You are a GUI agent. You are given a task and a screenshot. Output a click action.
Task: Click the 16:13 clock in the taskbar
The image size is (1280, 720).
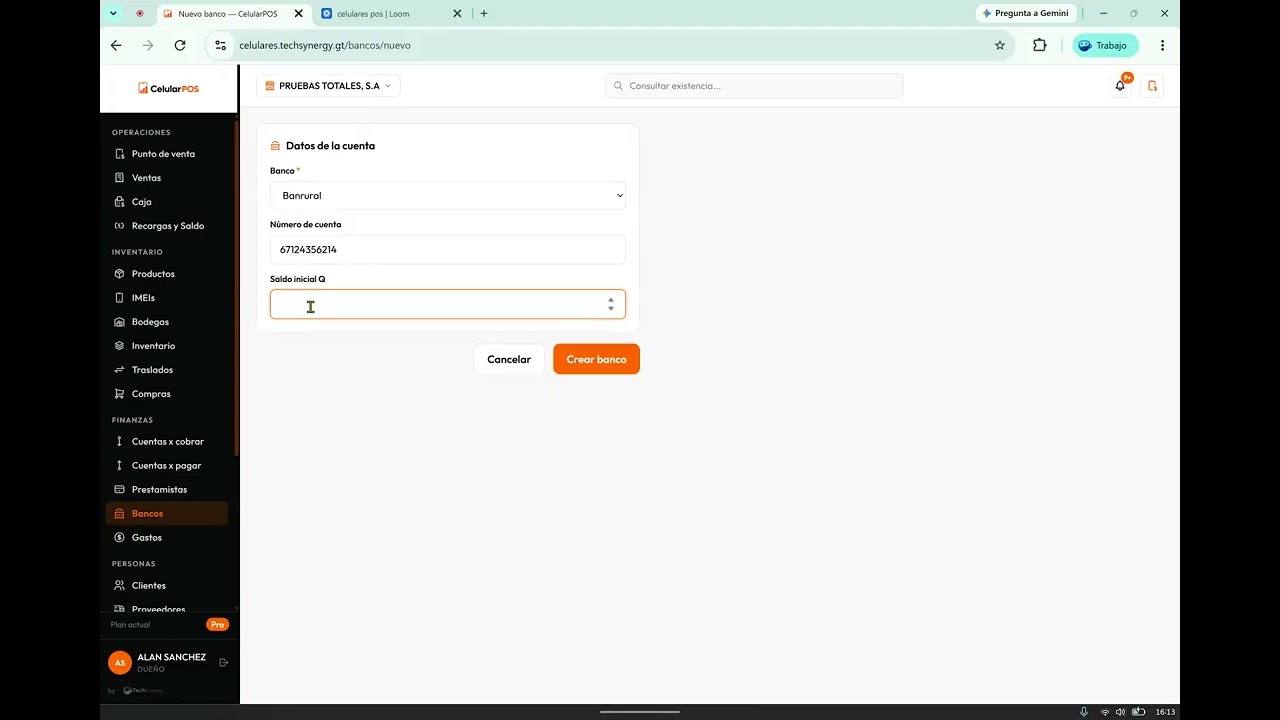pyautogui.click(x=1165, y=712)
